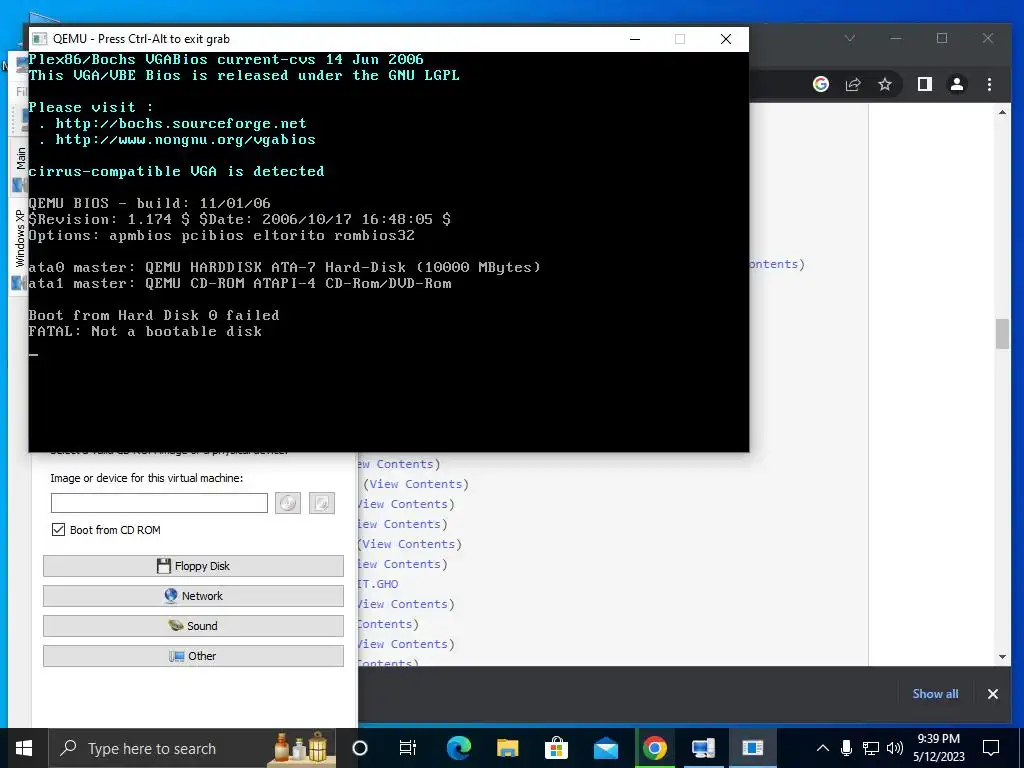Click the microphone tray icon
Viewport: 1024px width, 768px height.
pyautogui.click(x=846, y=748)
